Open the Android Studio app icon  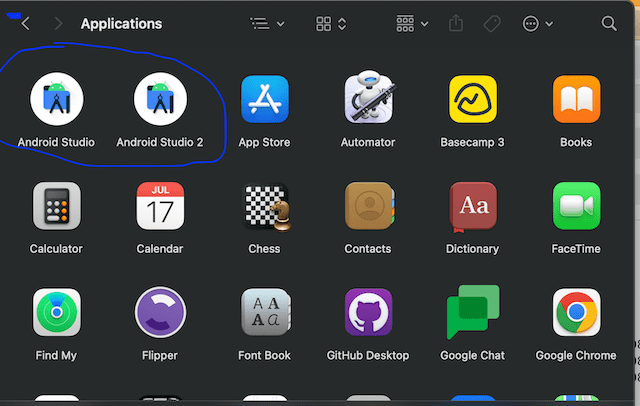57,99
